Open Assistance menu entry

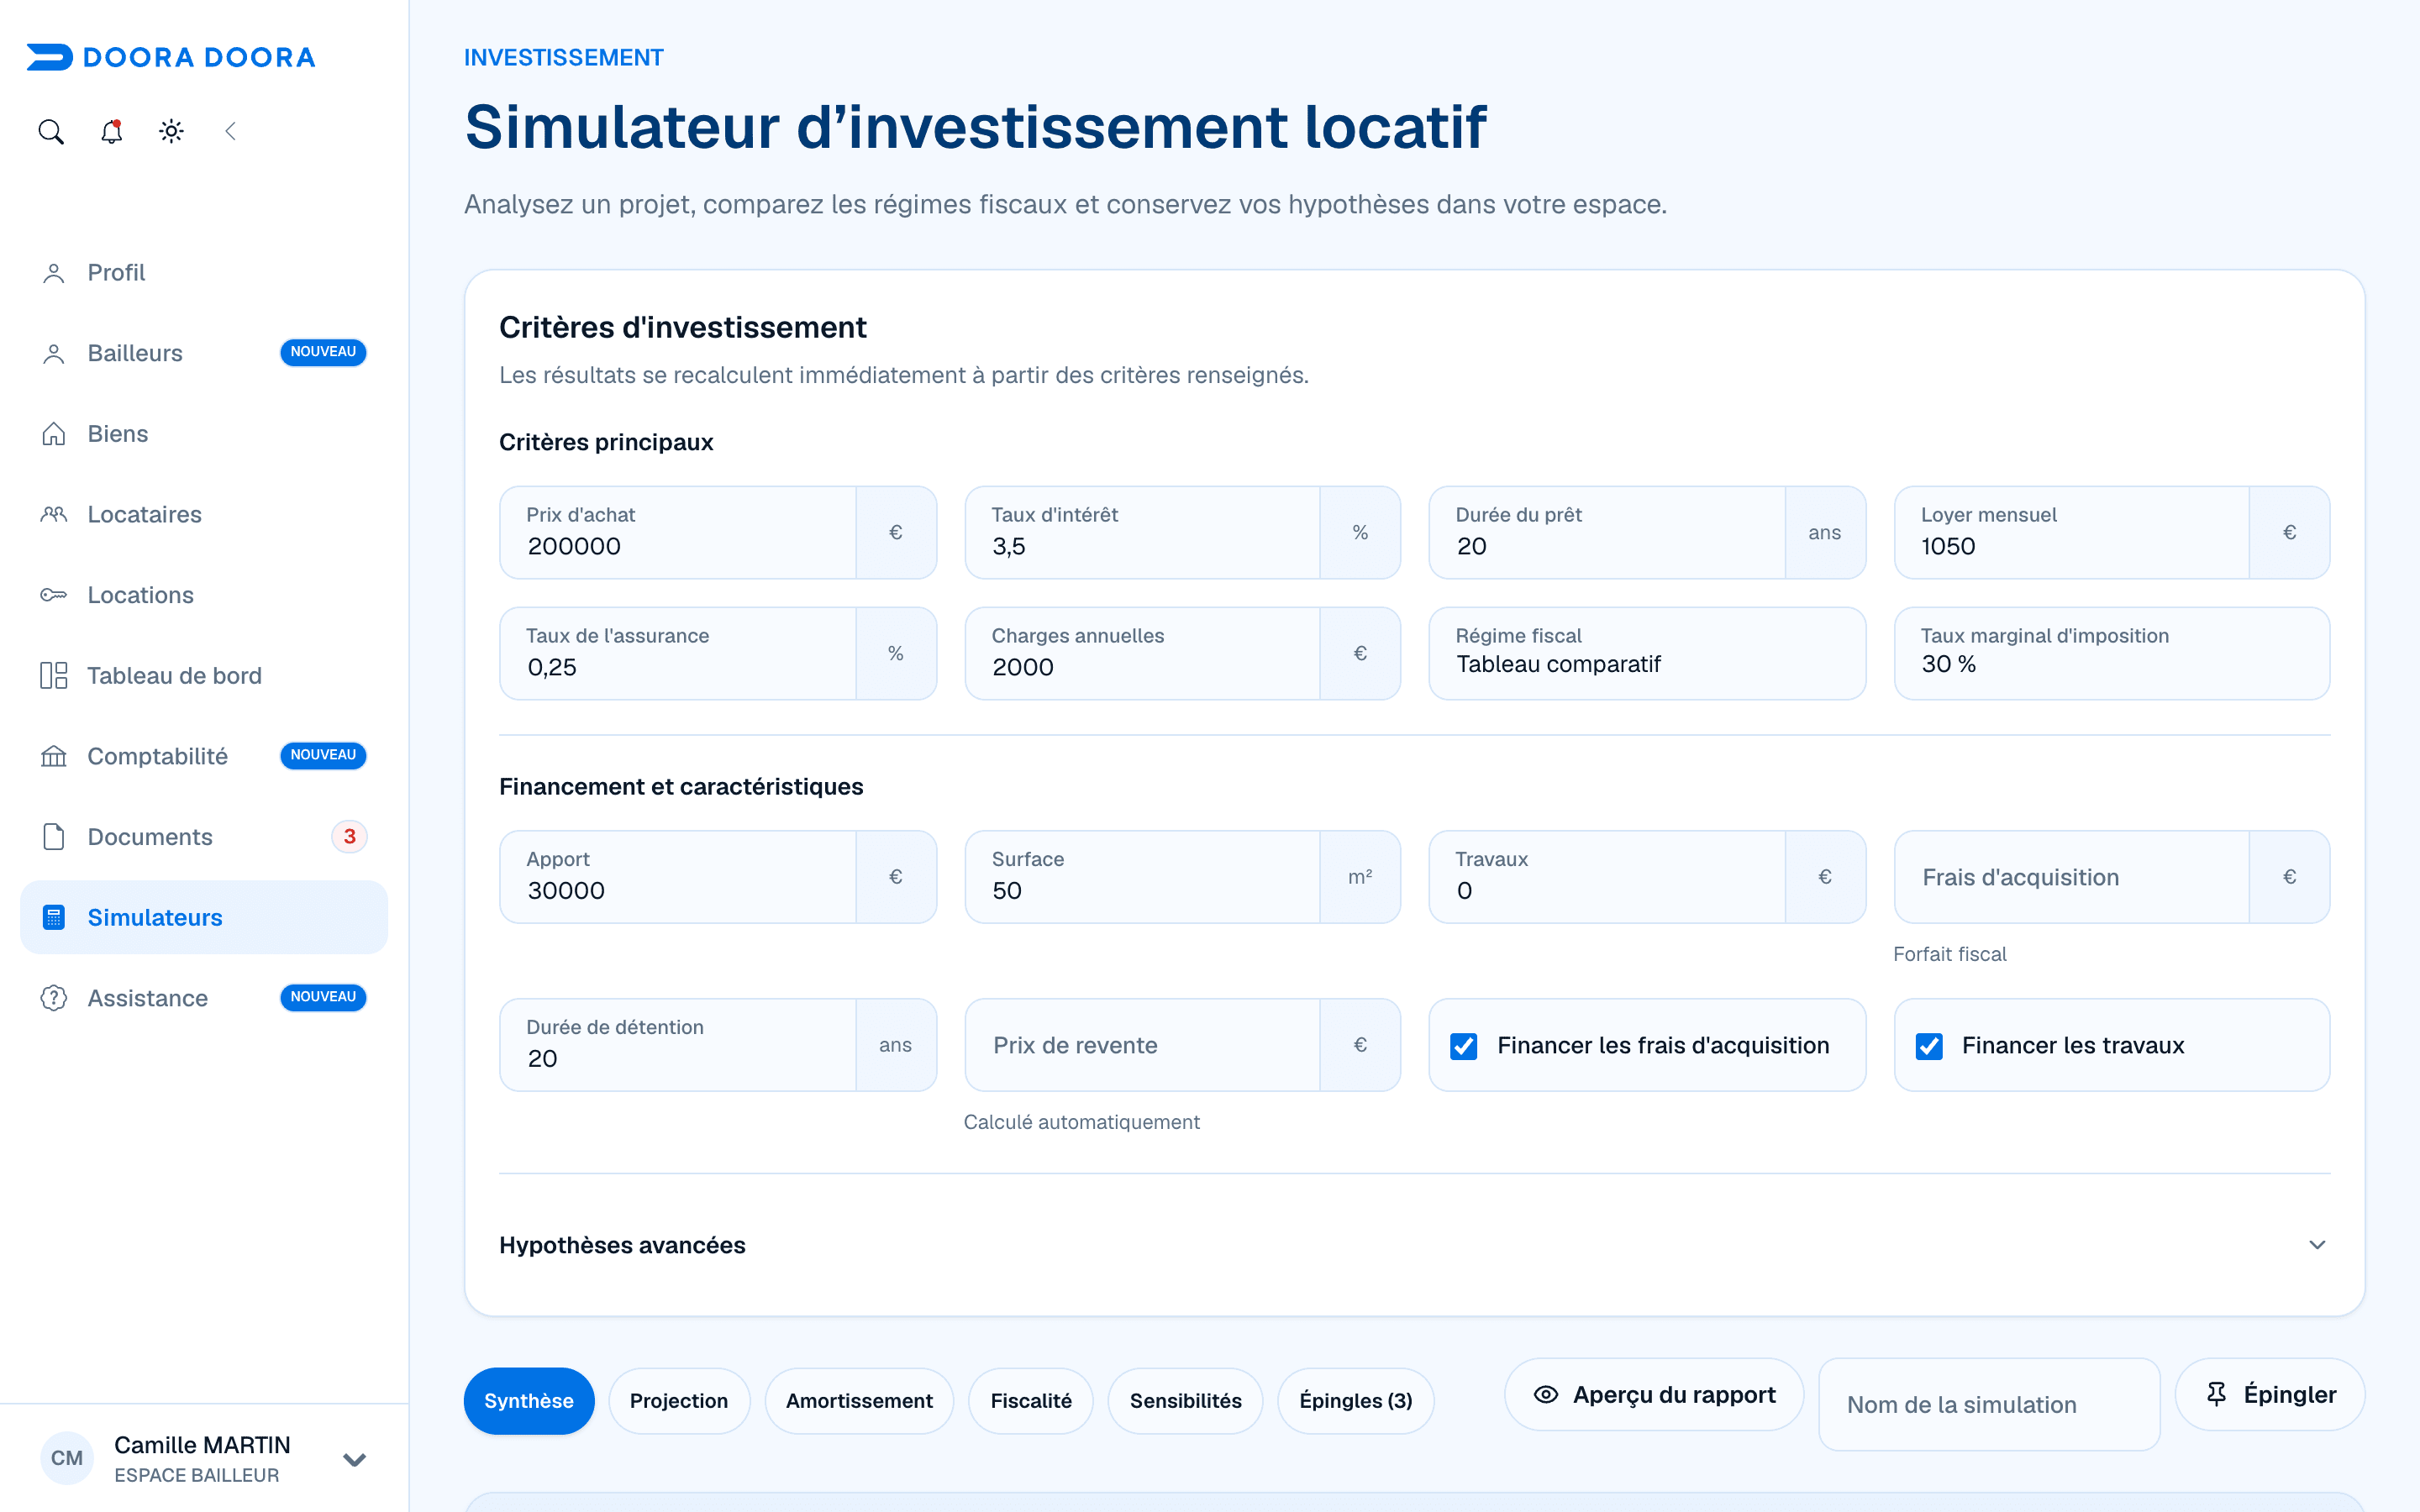[x=204, y=998]
